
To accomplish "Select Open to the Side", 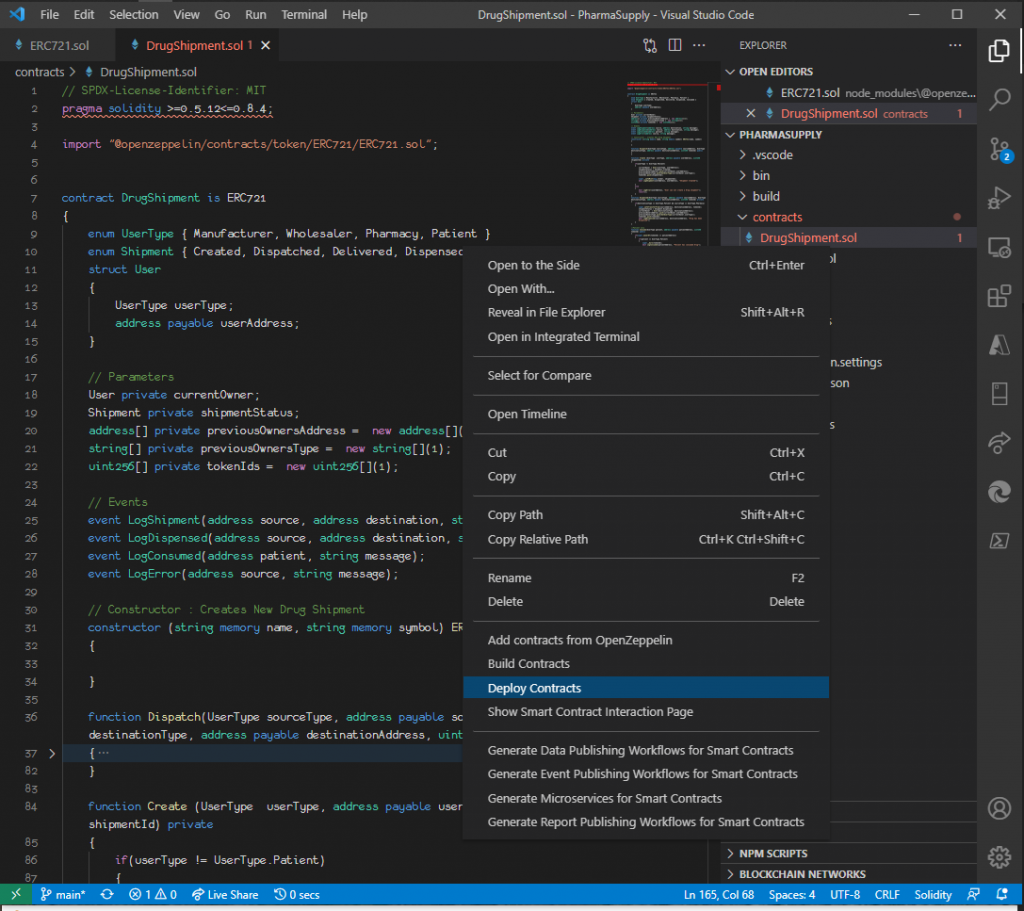I will click(x=646, y=265).
